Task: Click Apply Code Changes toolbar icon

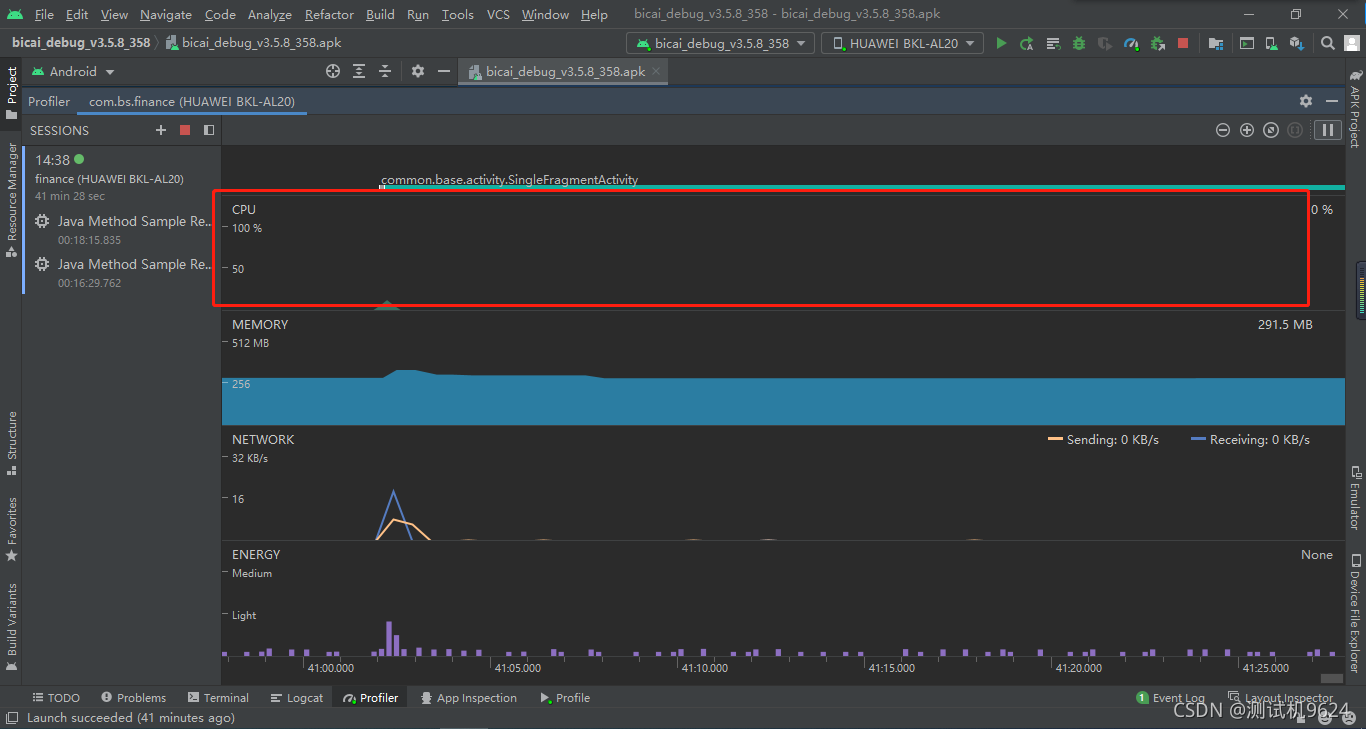Action: click(x=1053, y=43)
